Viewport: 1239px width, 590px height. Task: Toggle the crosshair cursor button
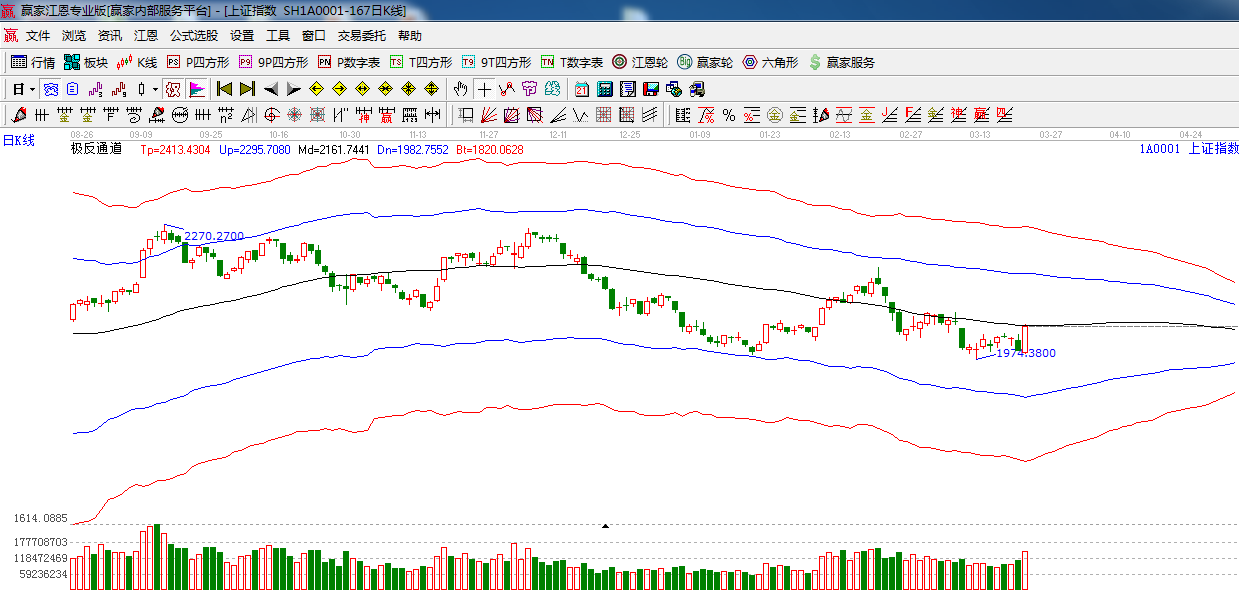[x=484, y=89]
